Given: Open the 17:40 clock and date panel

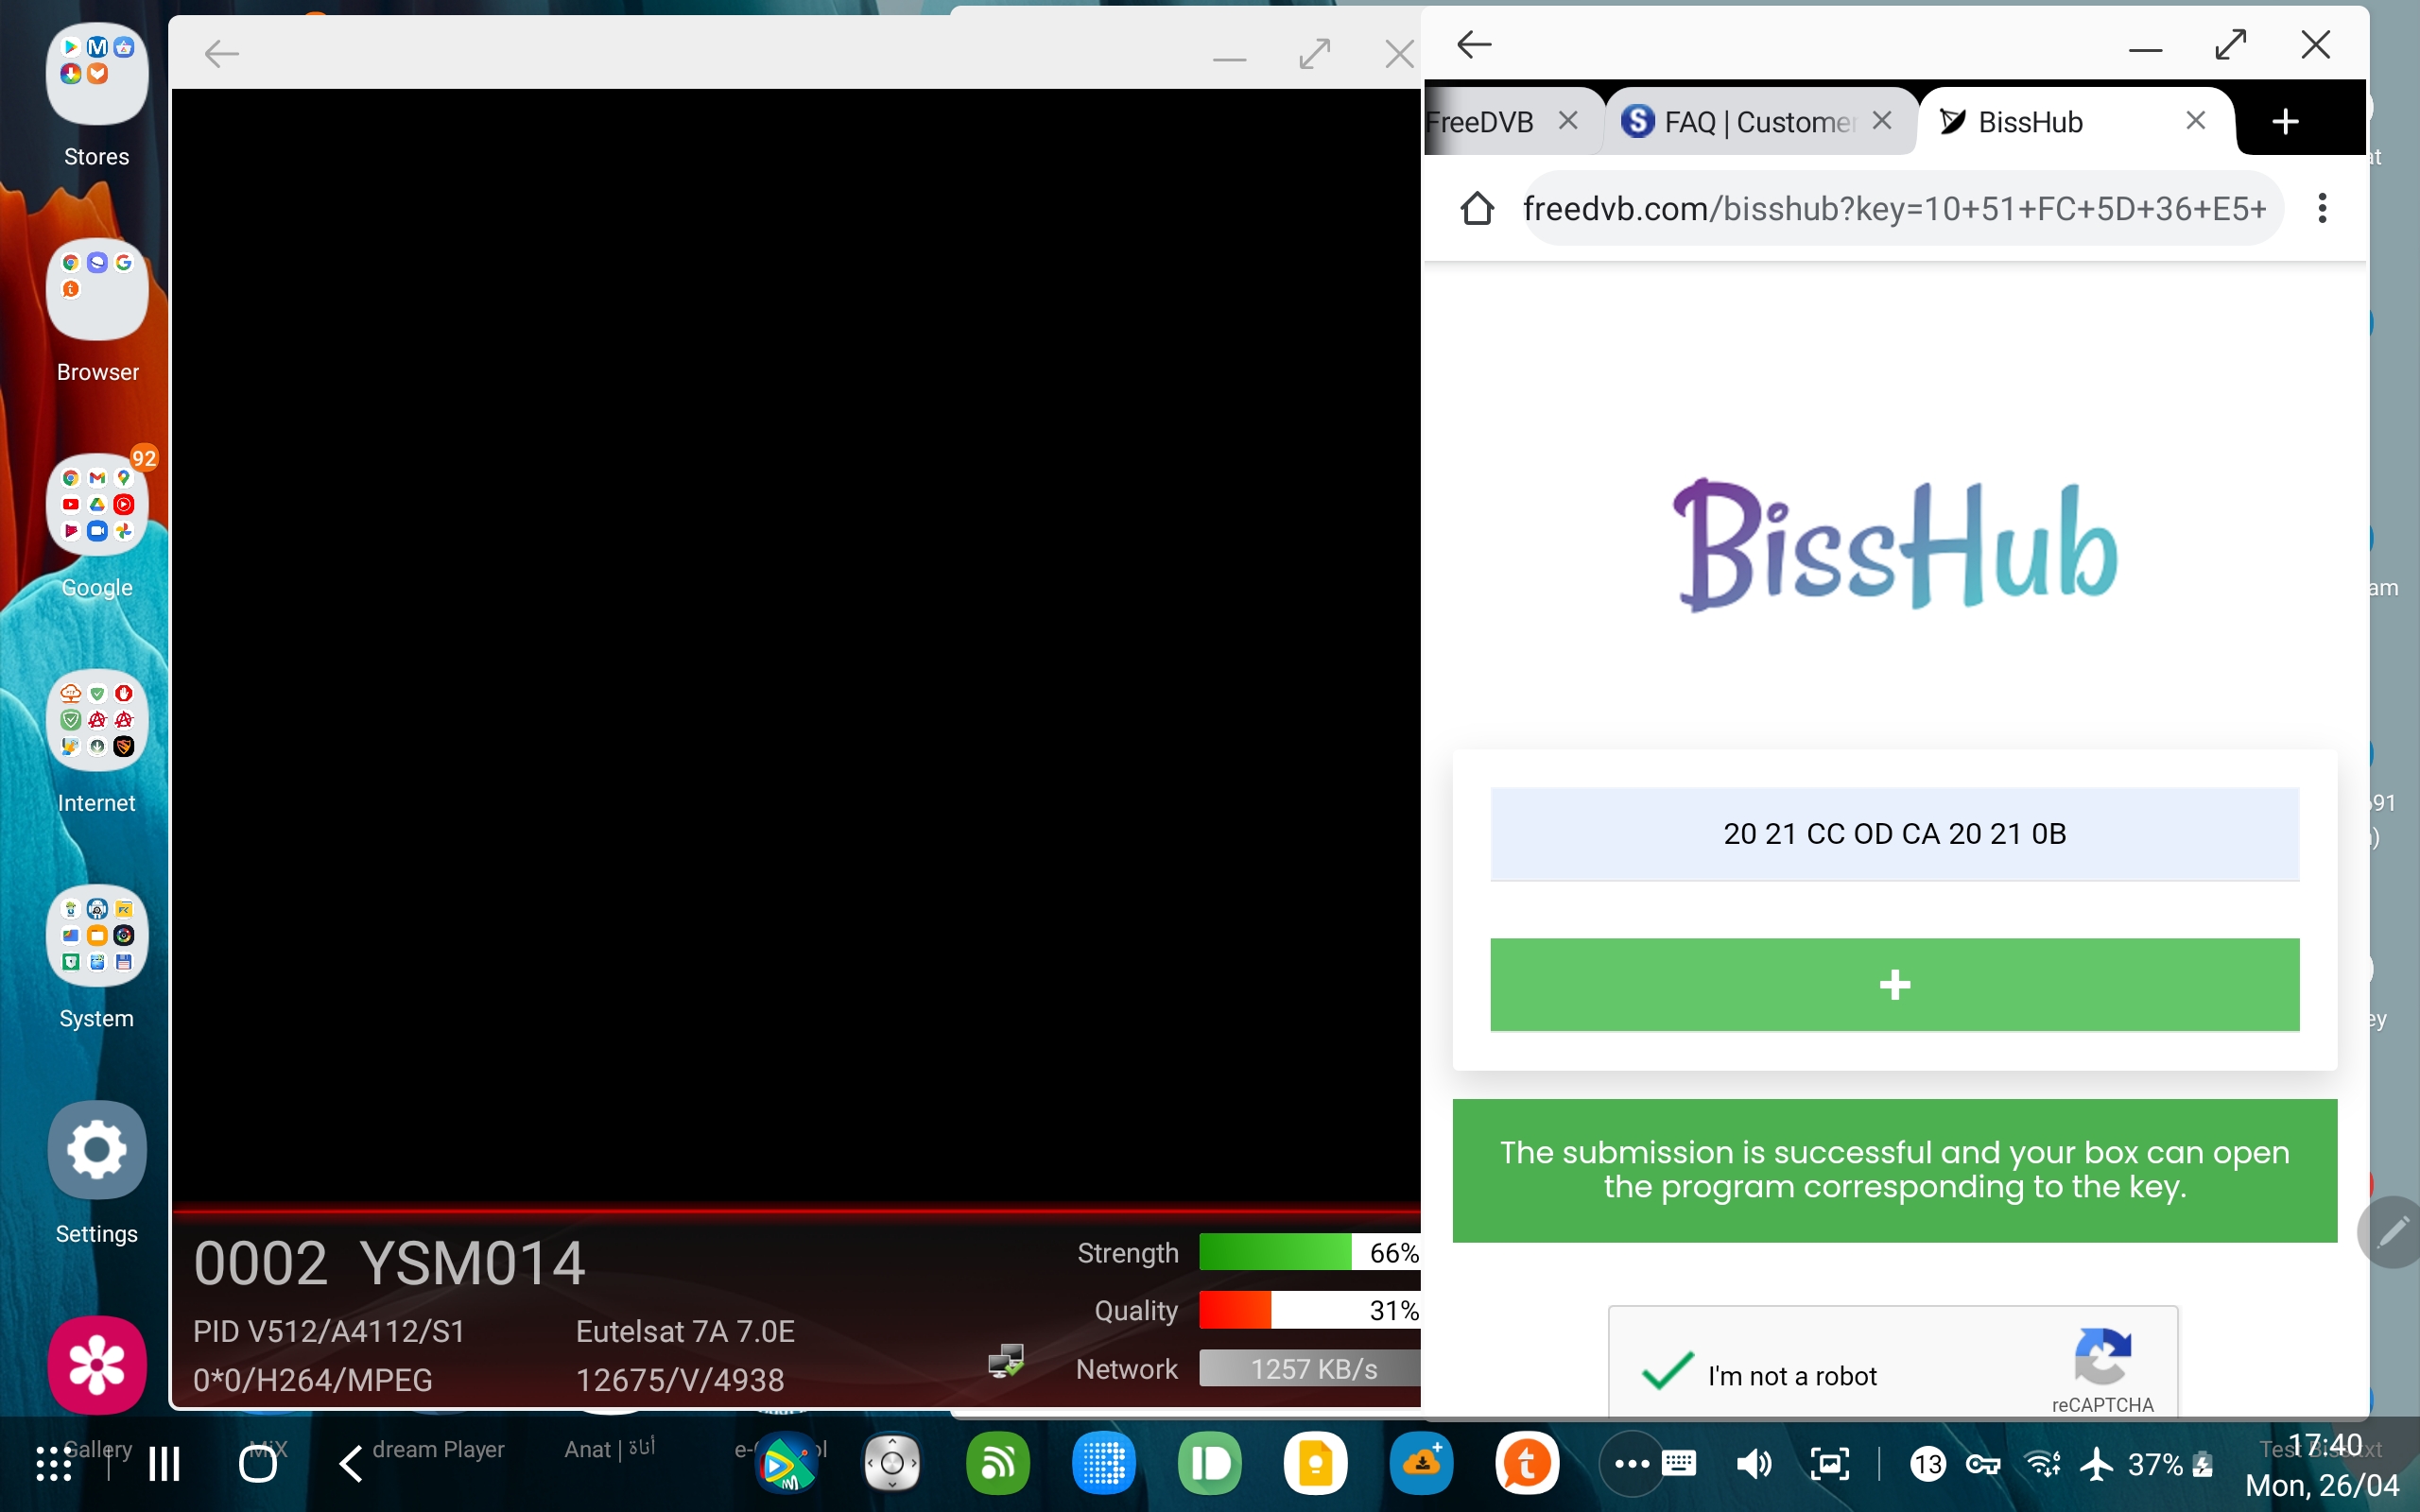Looking at the screenshot, I should click(2324, 1465).
